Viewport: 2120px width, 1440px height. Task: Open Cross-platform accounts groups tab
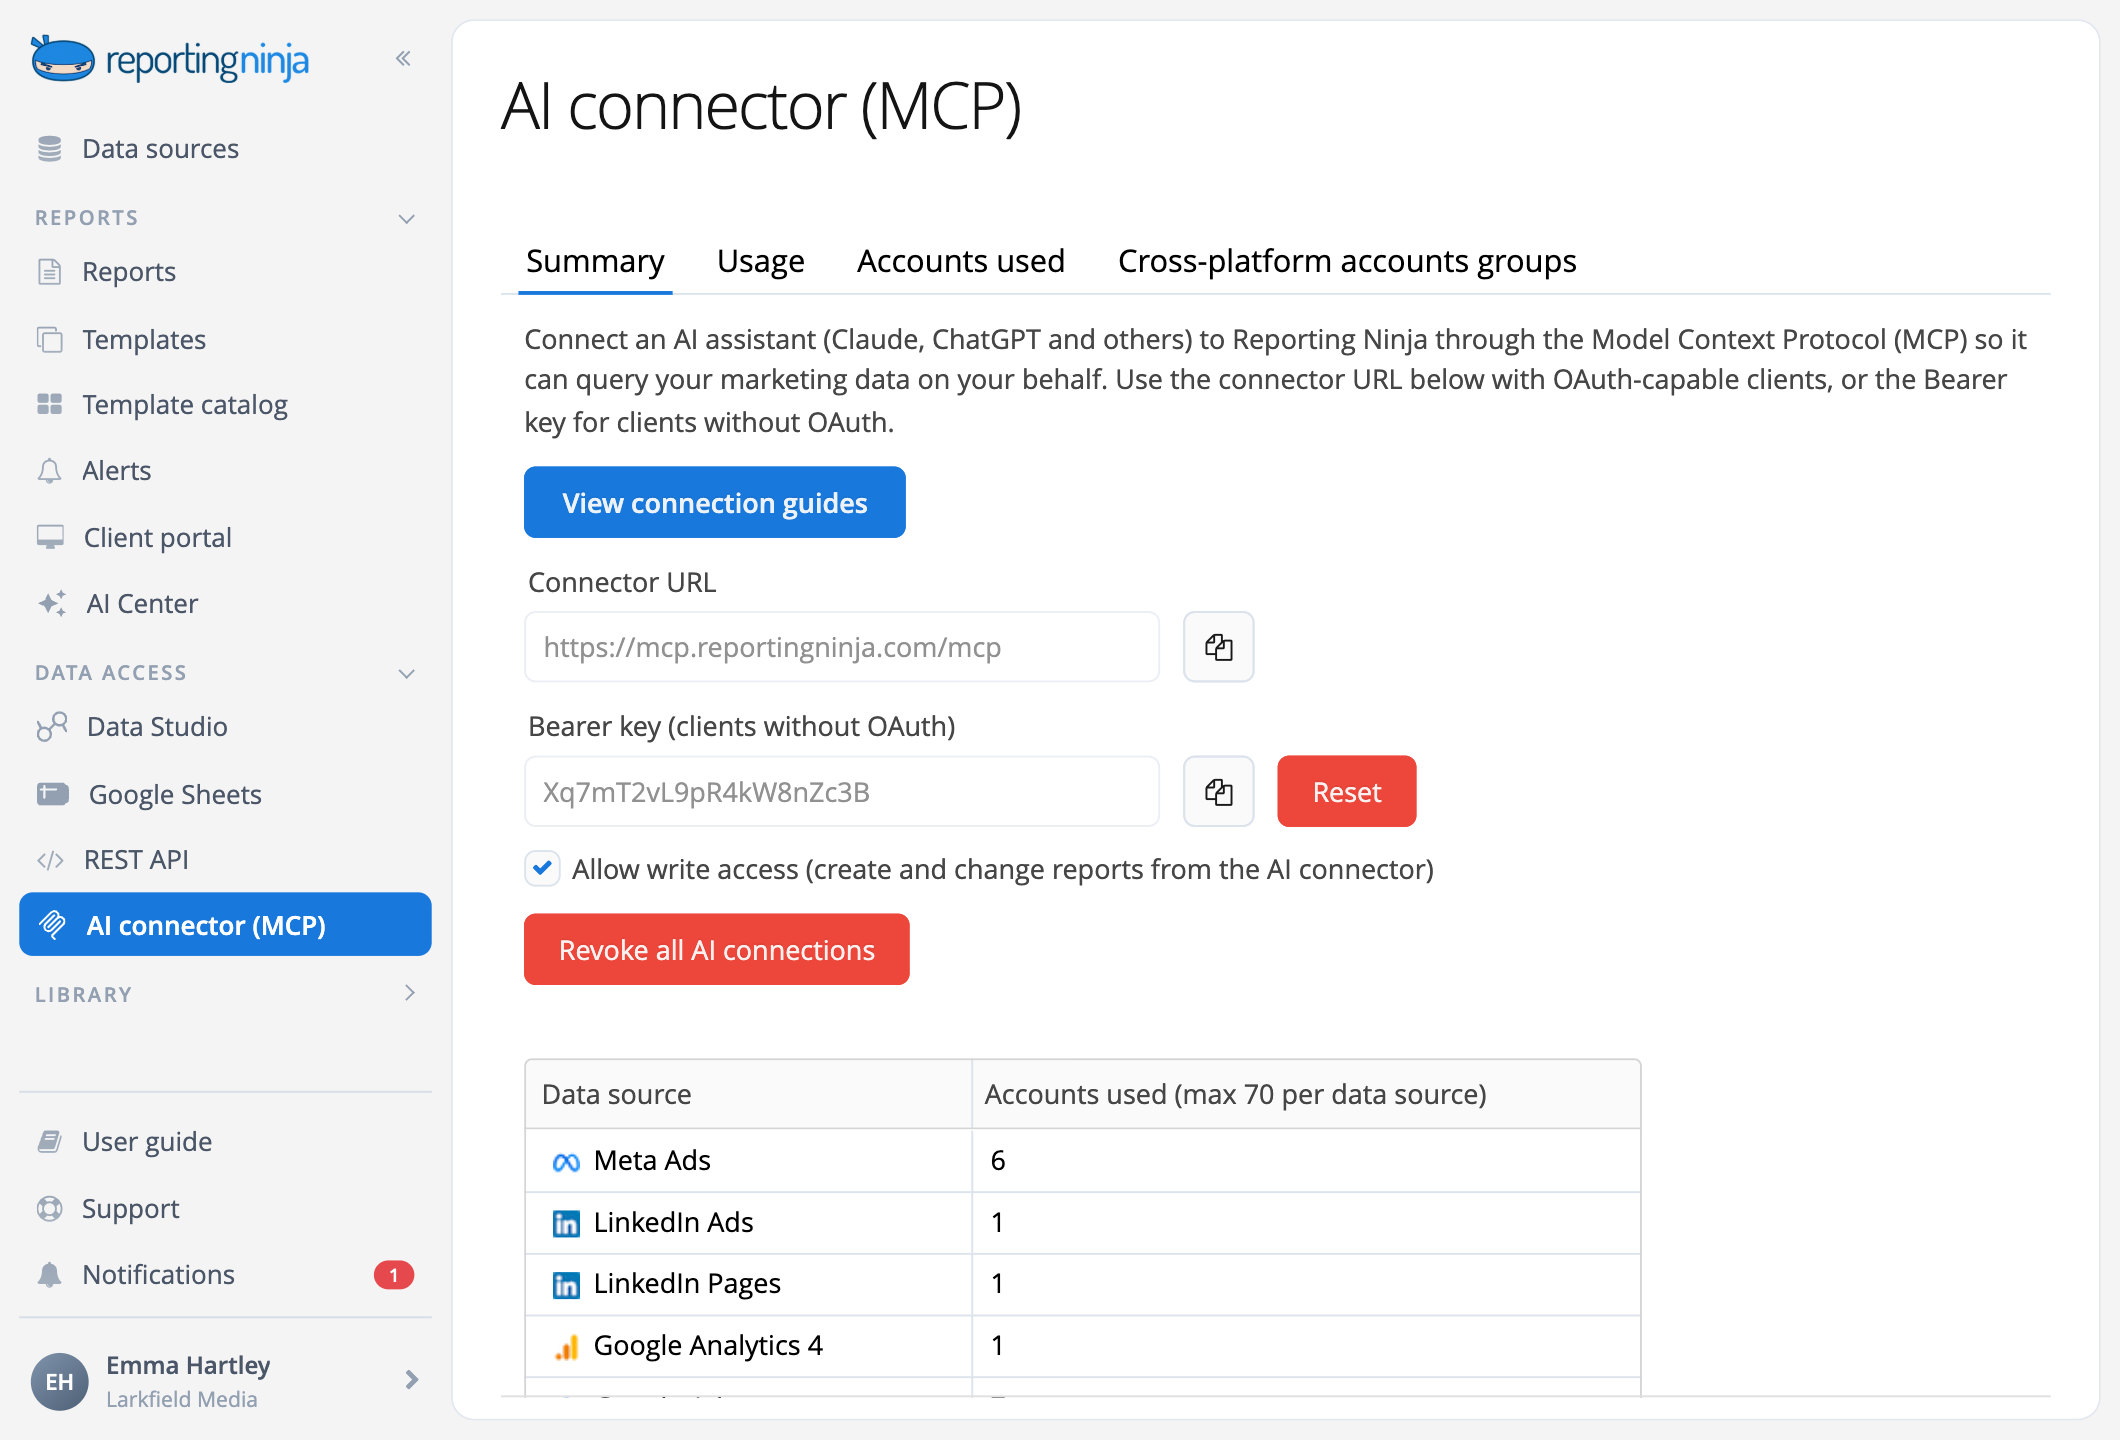click(1346, 261)
